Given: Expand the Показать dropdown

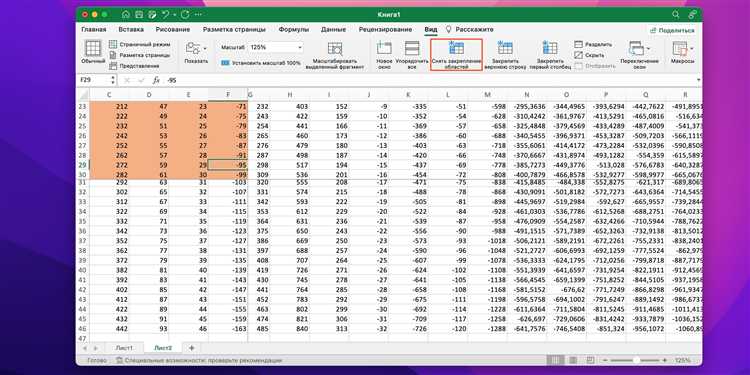Looking at the screenshot, I should pyautogui.click(x=205, y=48).
